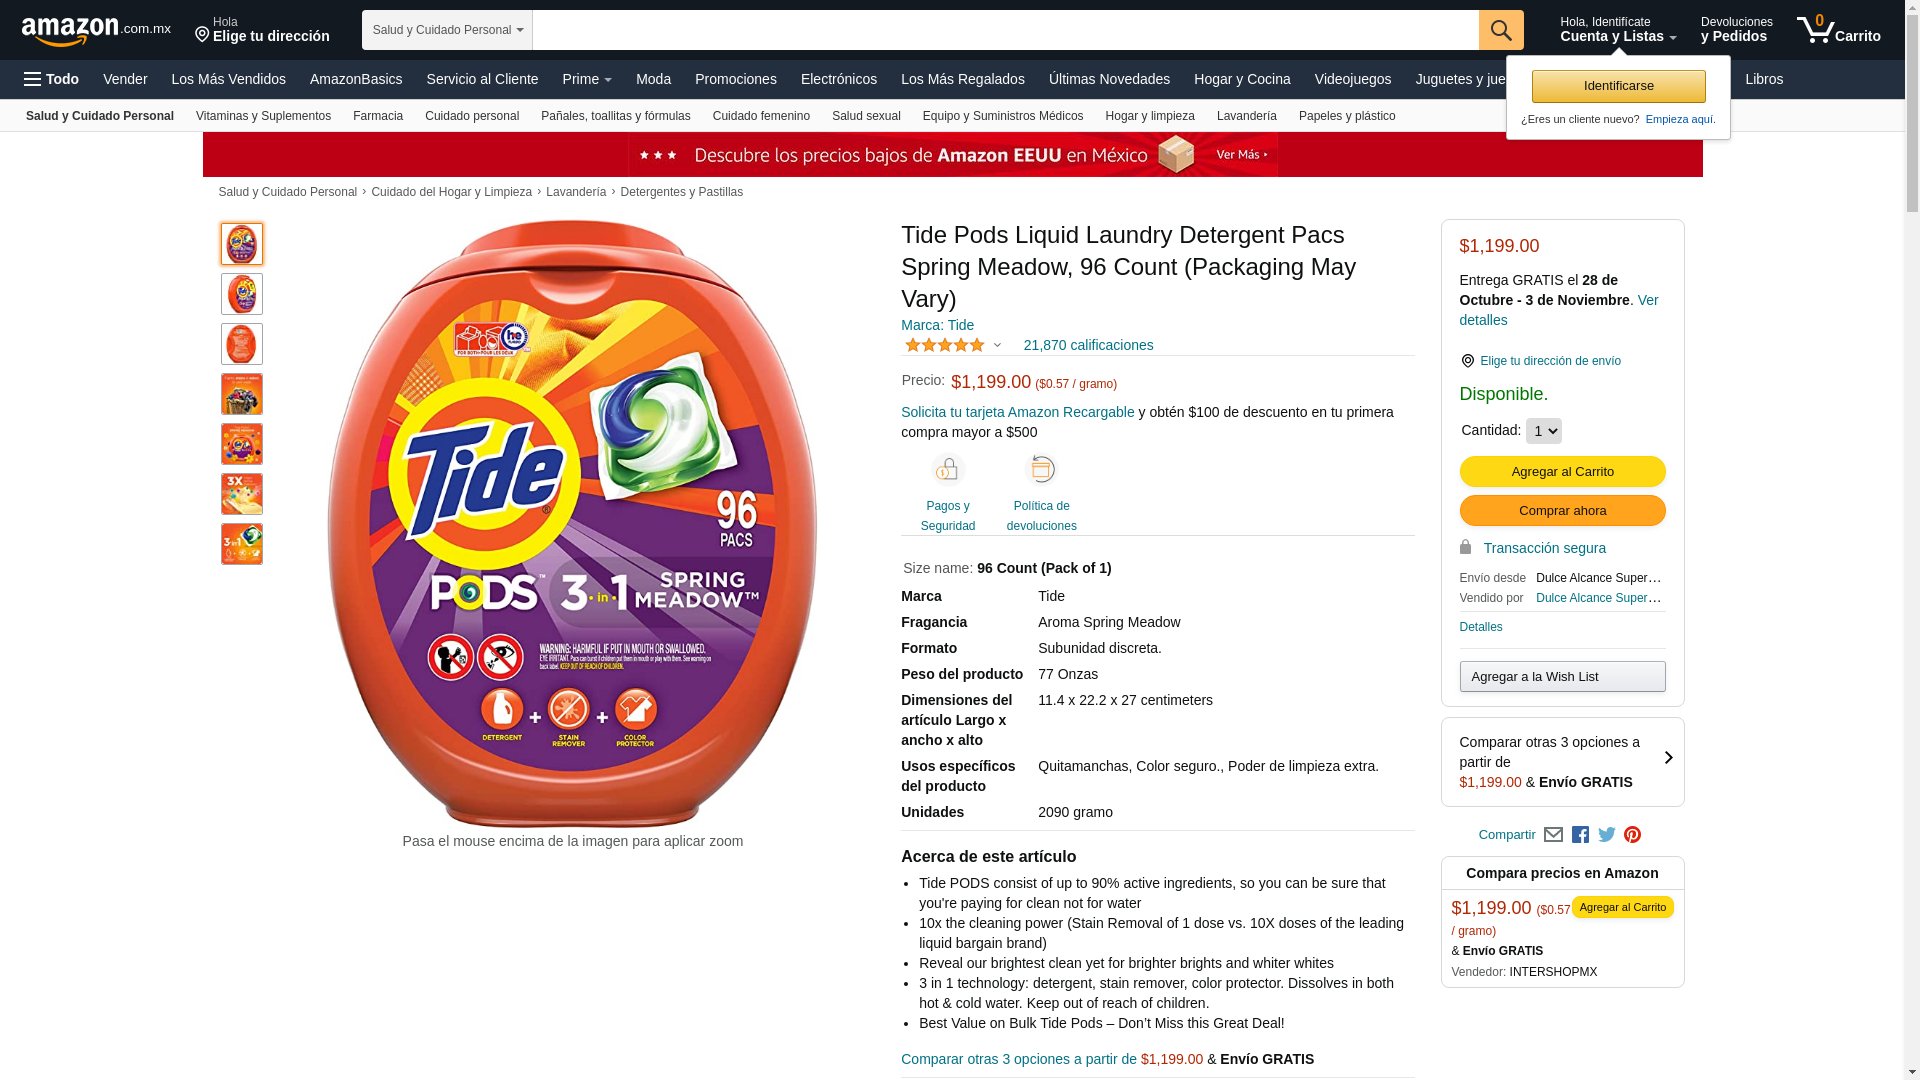Click Agregar al Carrito button
The width and height of the screenshot is (1920, 1080).
click(x=1562, y=472)
